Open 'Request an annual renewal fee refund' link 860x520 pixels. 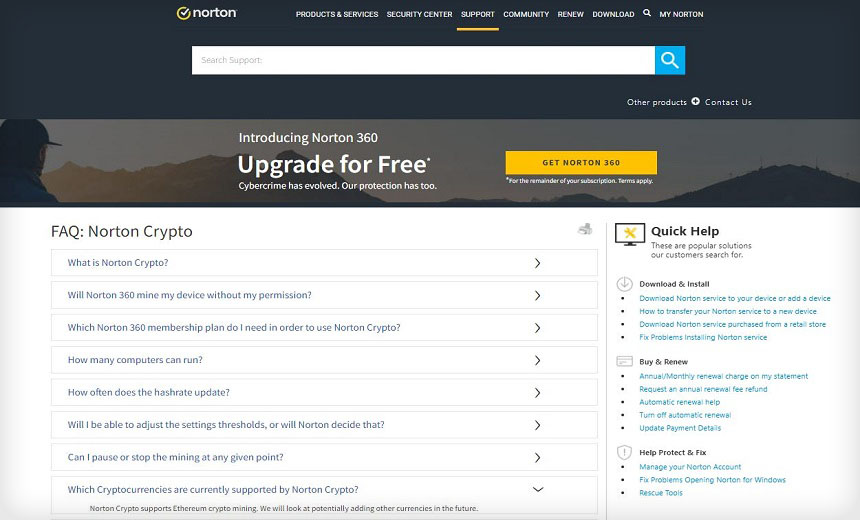point(703,389)
